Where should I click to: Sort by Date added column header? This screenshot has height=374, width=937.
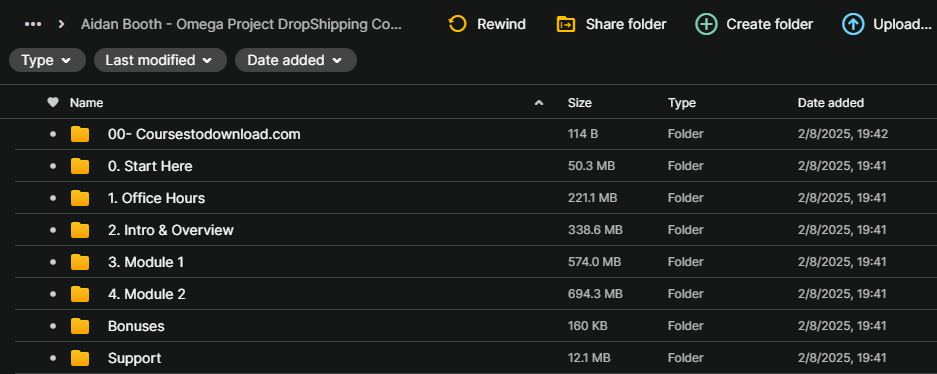click(831, 103)
